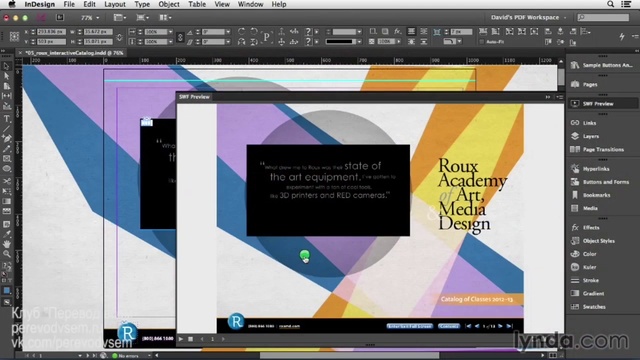Click the reference point locator grid
Screen dimensions: 640x360
(14, 36)
